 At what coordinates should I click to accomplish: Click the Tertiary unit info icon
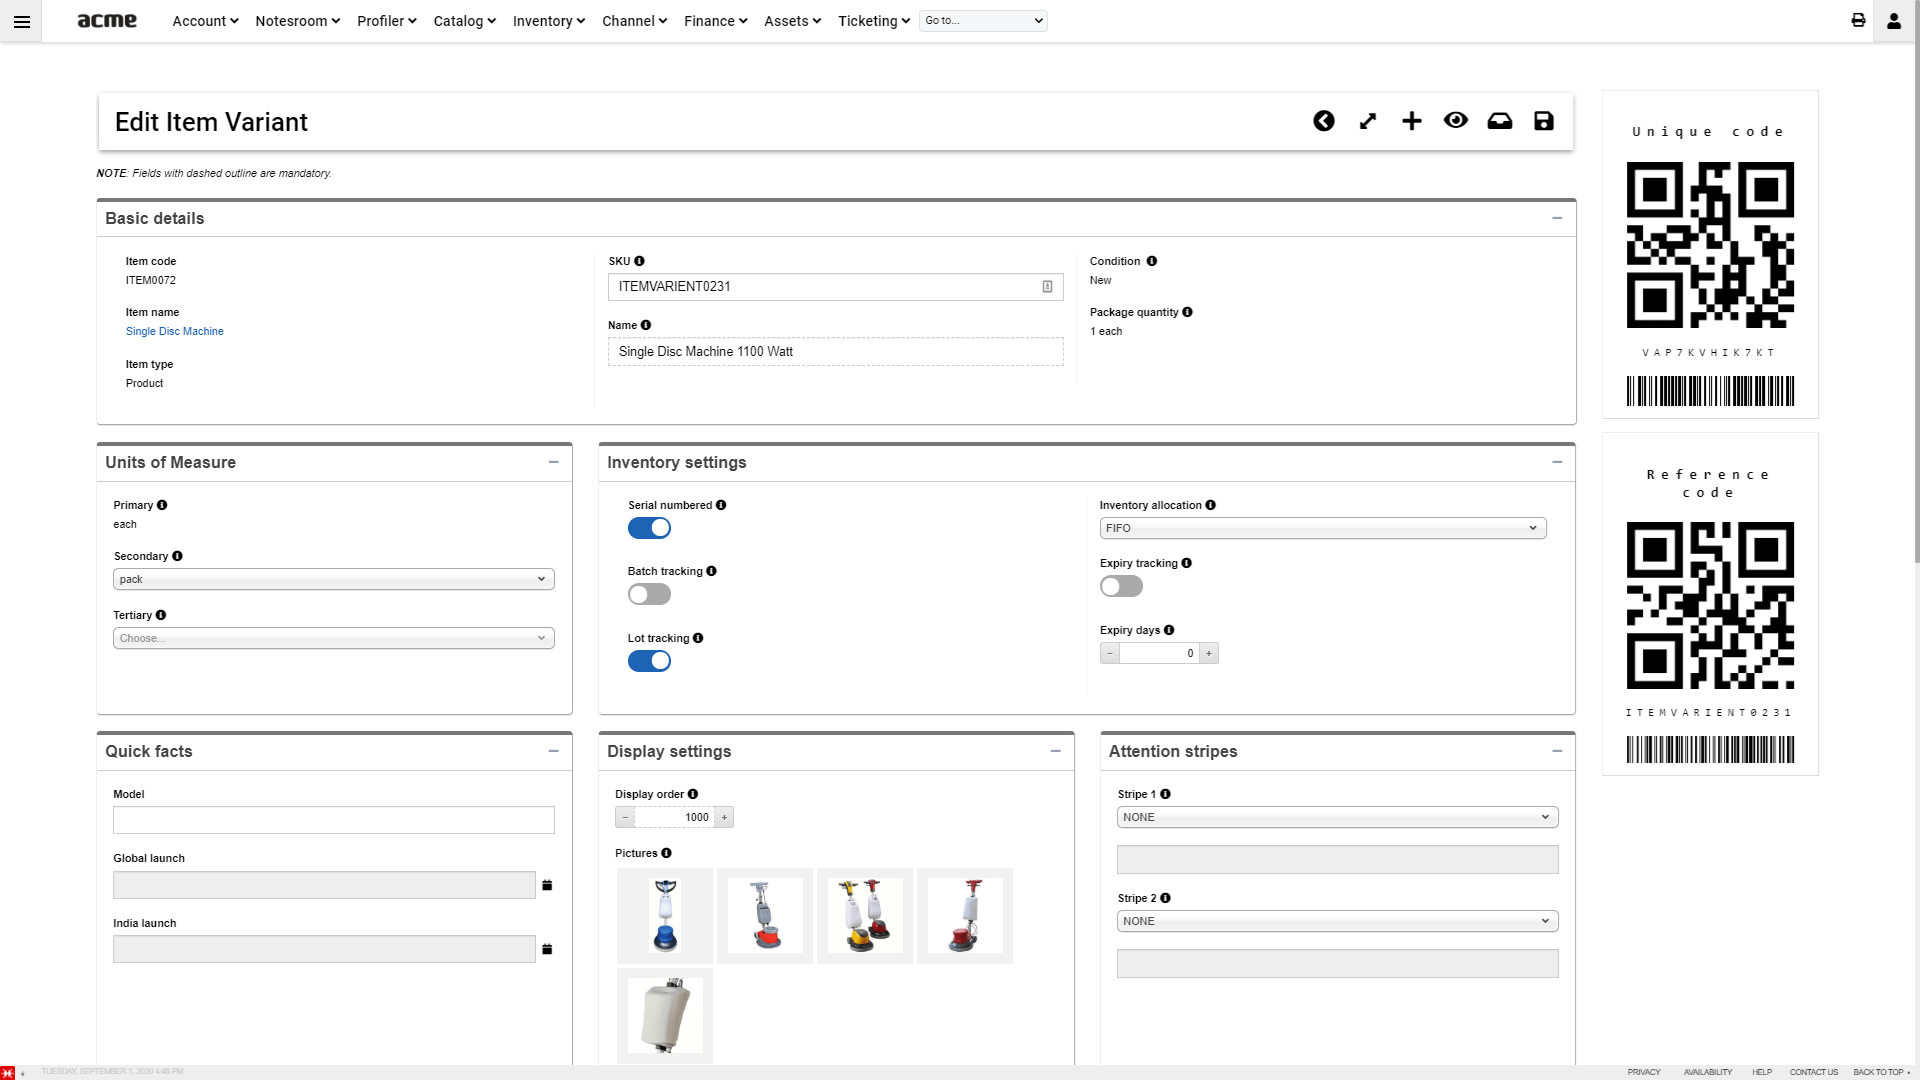[x=161, y=615]
